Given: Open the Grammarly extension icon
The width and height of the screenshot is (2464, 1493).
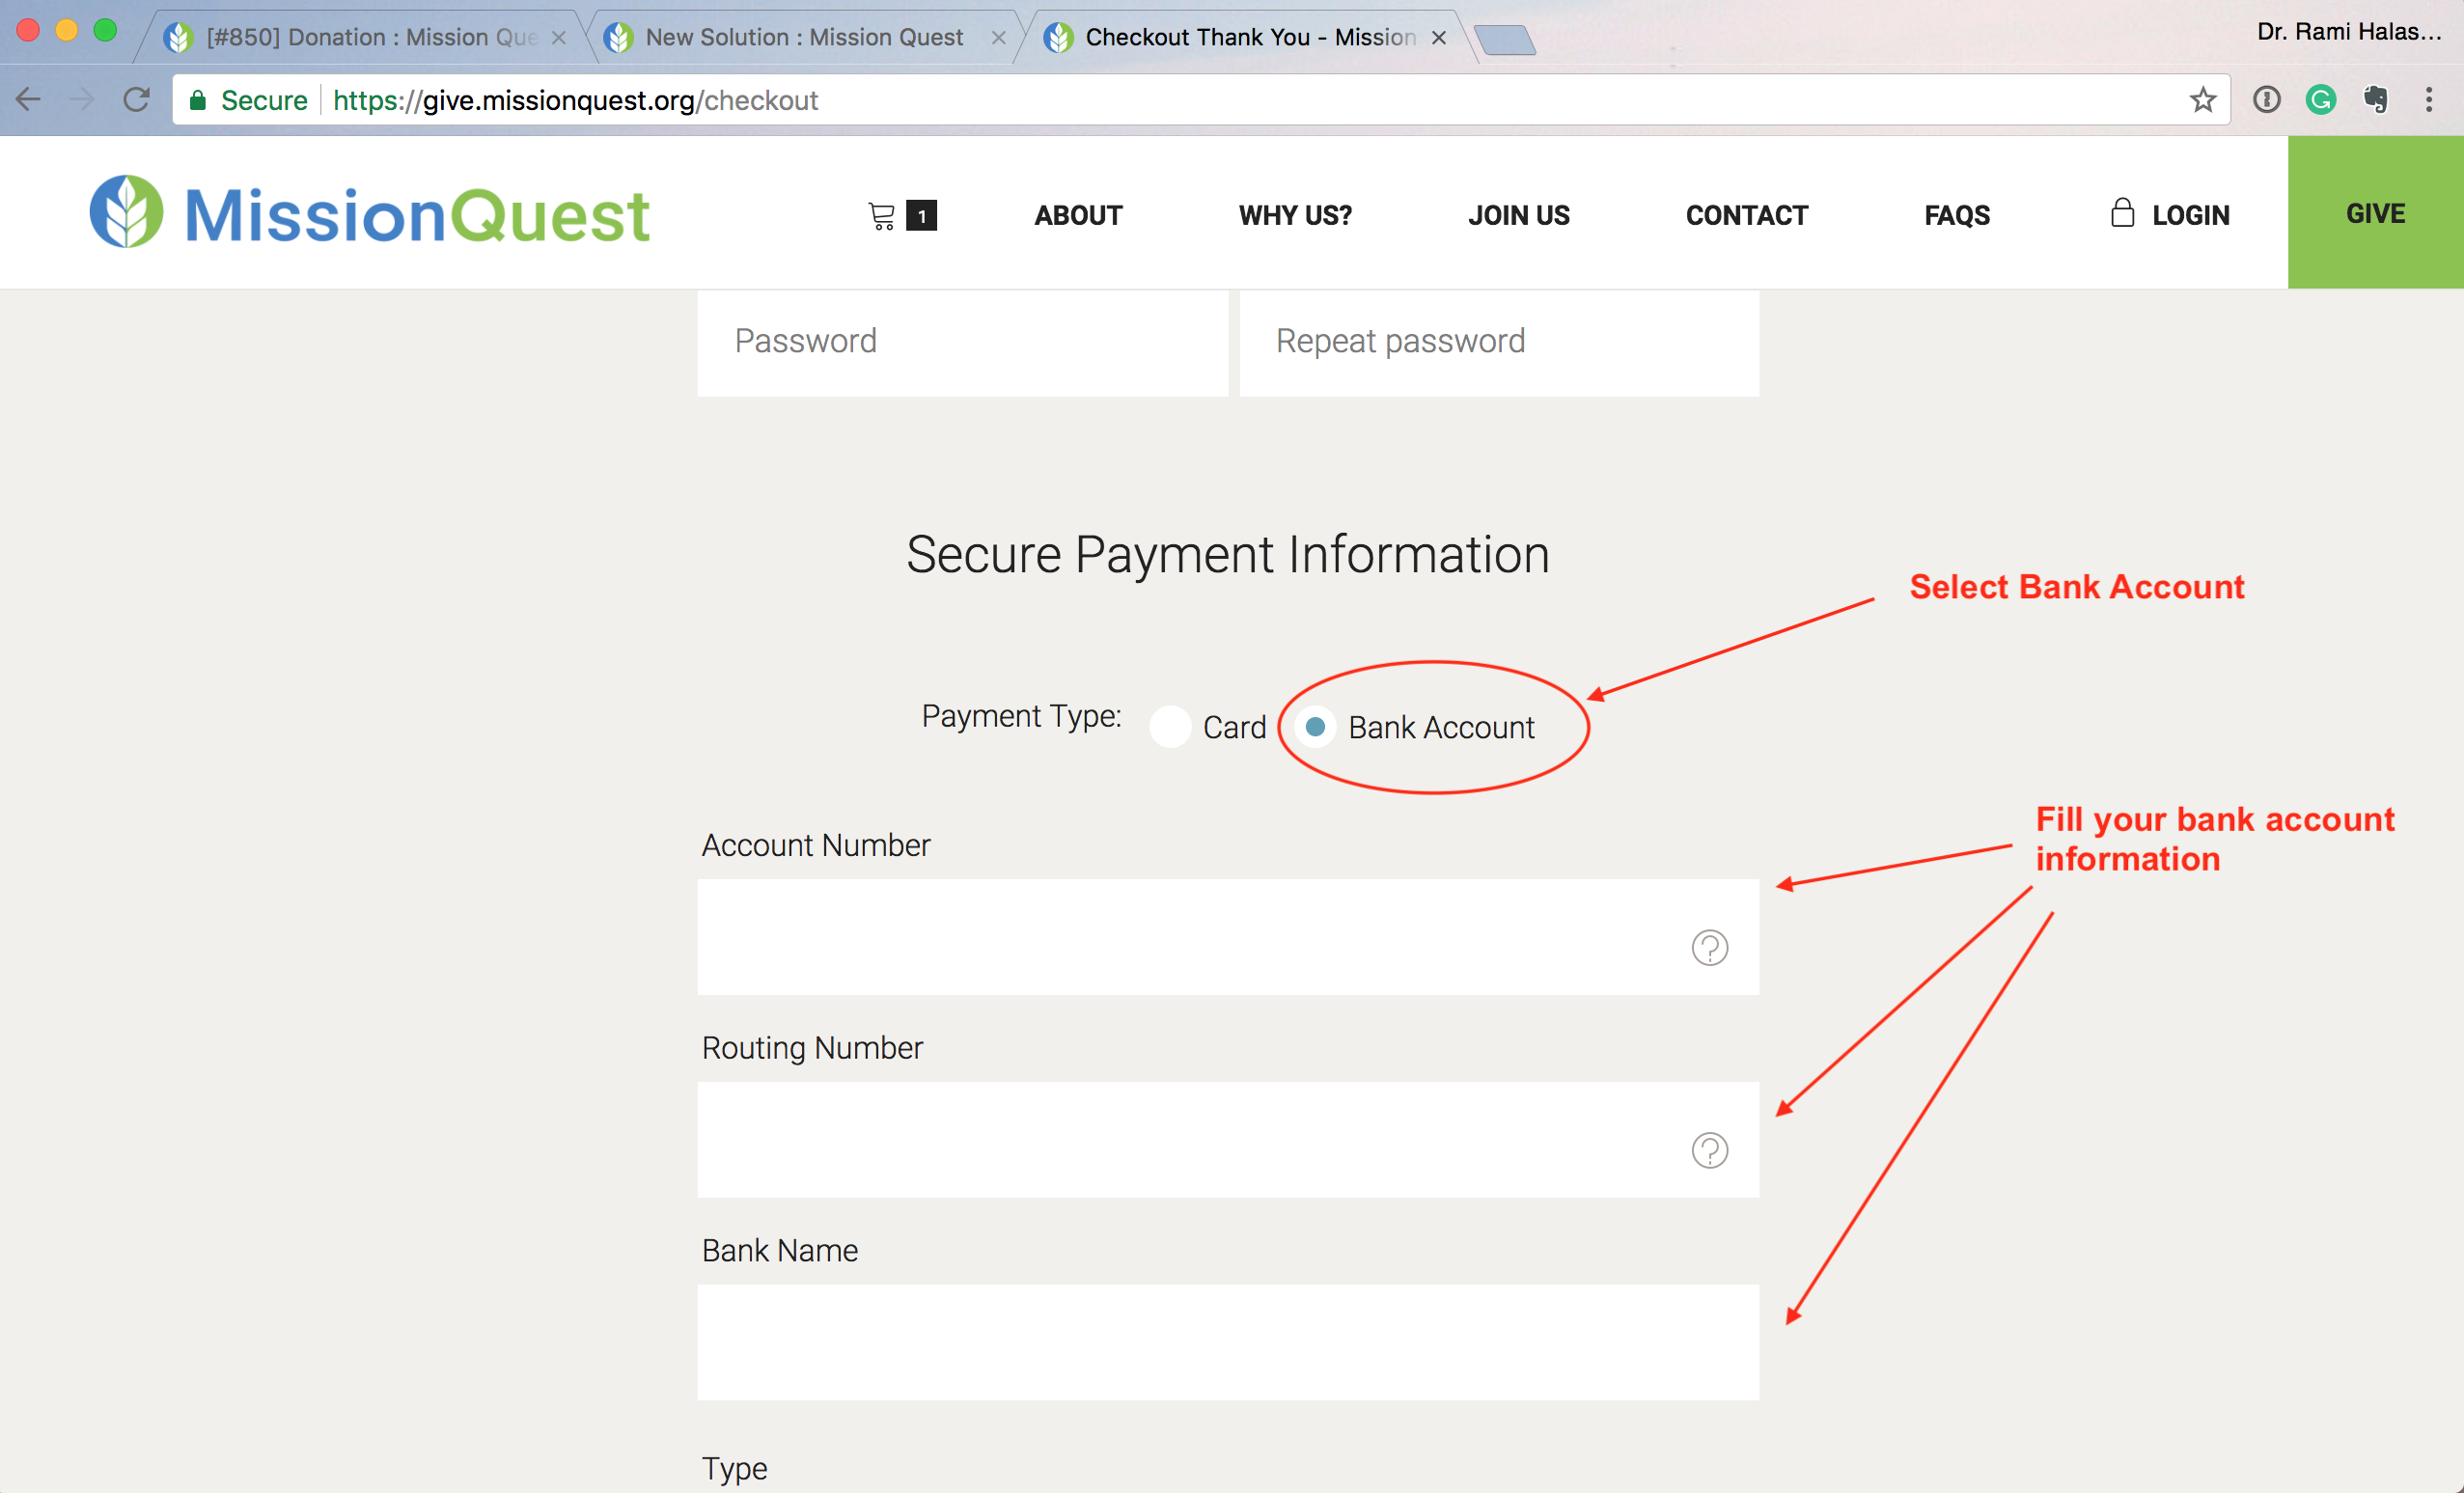Looking at the screenshot, I should click(2321, 99).
